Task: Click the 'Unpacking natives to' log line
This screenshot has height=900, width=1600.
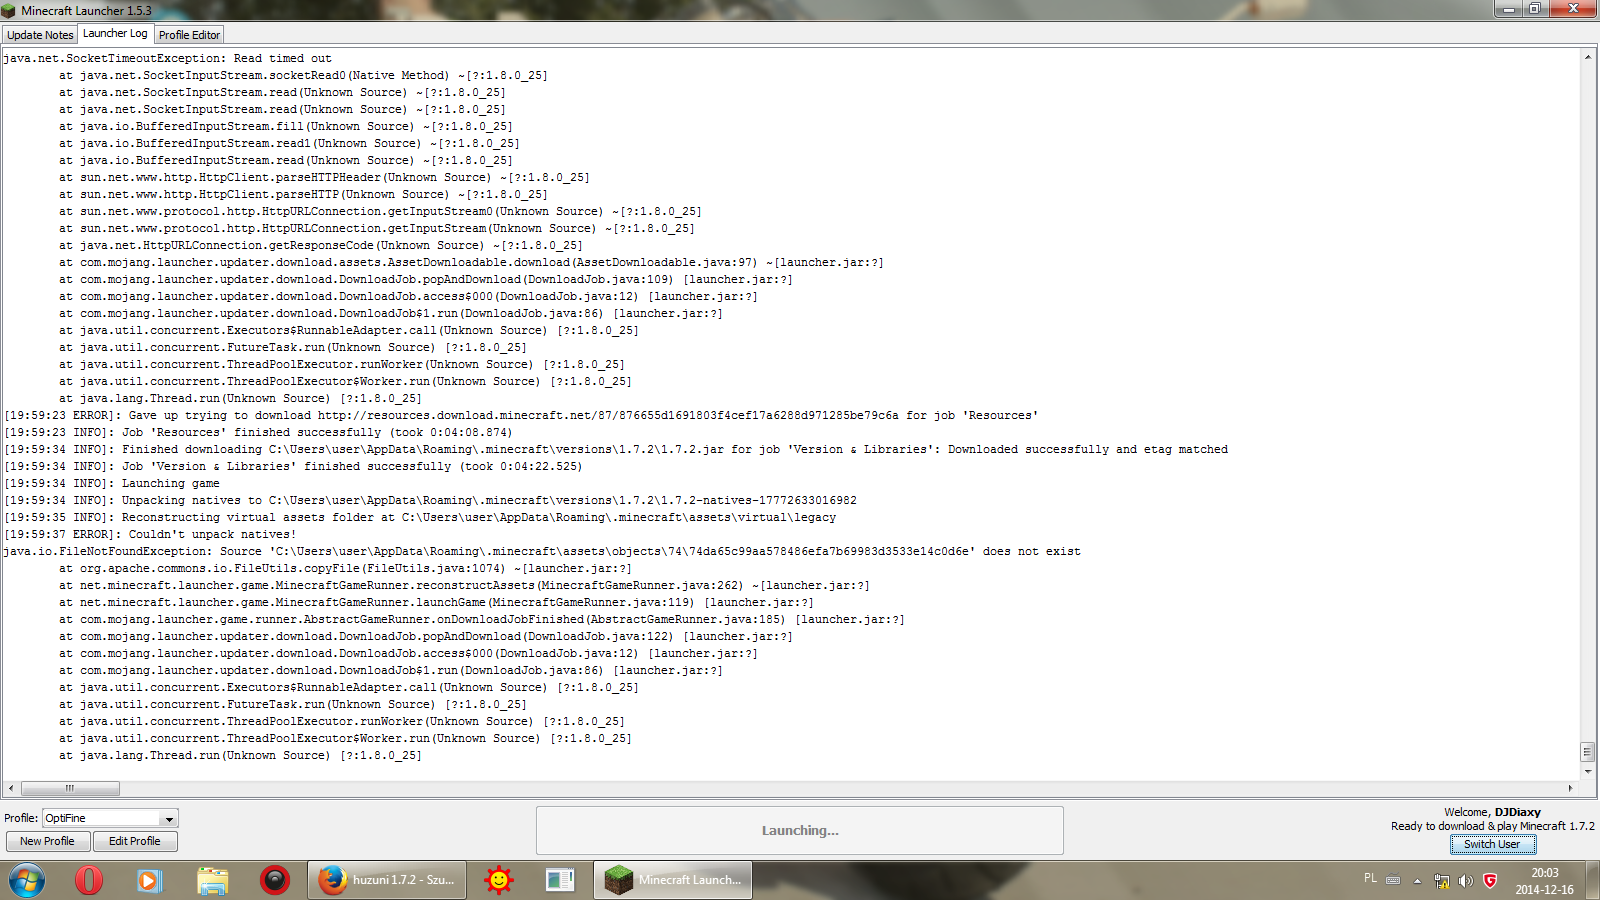Action: pyautogui.click(x=430, y=500)
